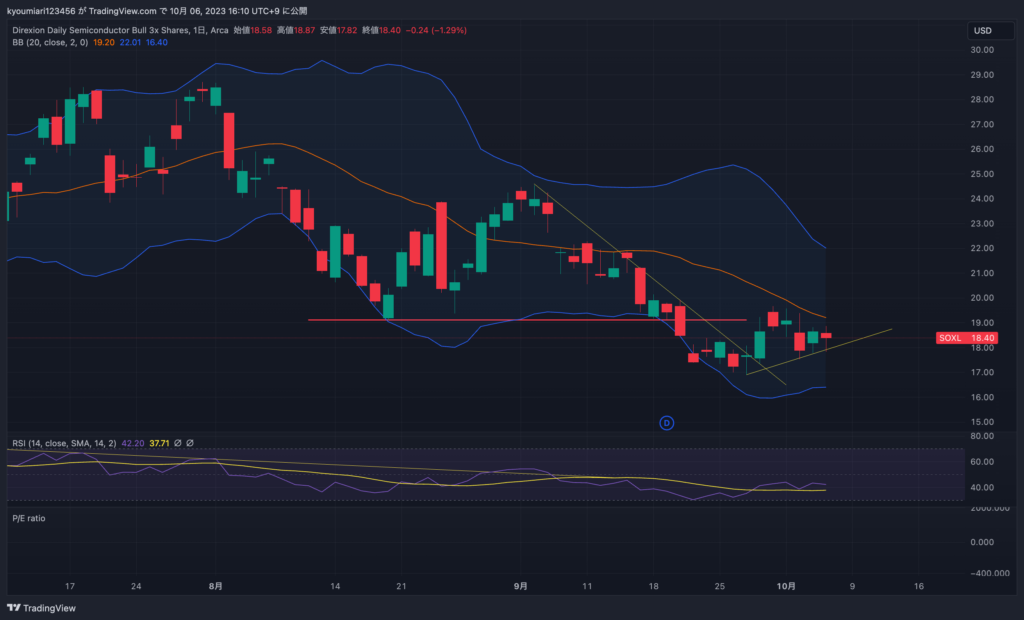Screen dimensions: 1024x620
Task: Select the BB (20, close, 2, 0) indicator legend
Action: tap(50, 42)
